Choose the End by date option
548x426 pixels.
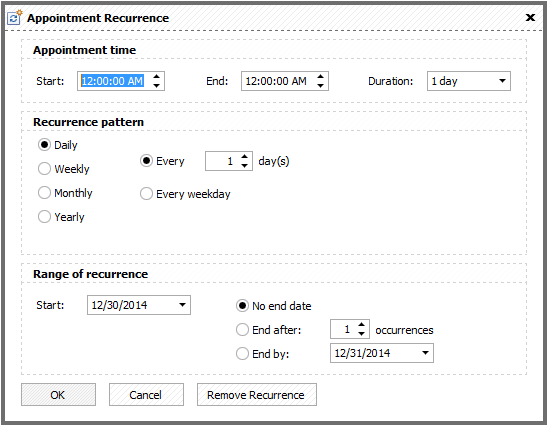(263, 354)
